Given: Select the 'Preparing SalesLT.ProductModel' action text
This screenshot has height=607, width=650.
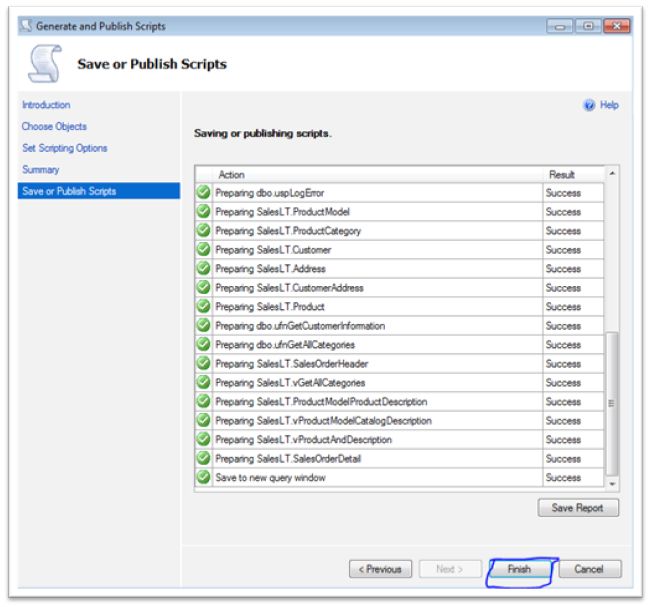Looking at the screenshot, I should [282, 212].
